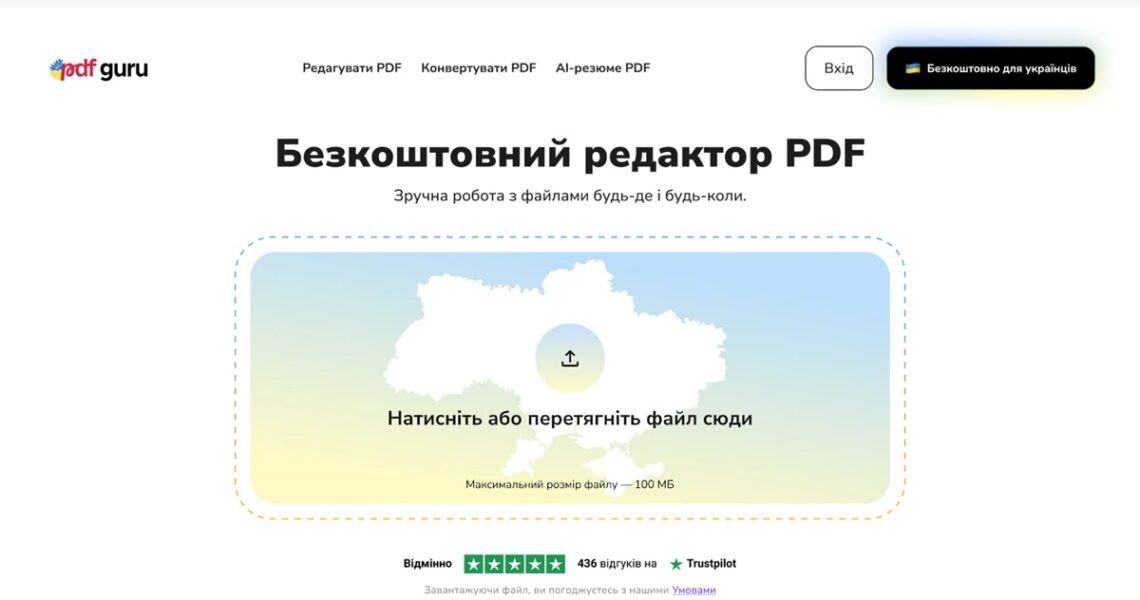This screenshot has width=1140, height=600.
Task: Click the Trustpilot brand name text
Action: (711, 564)
